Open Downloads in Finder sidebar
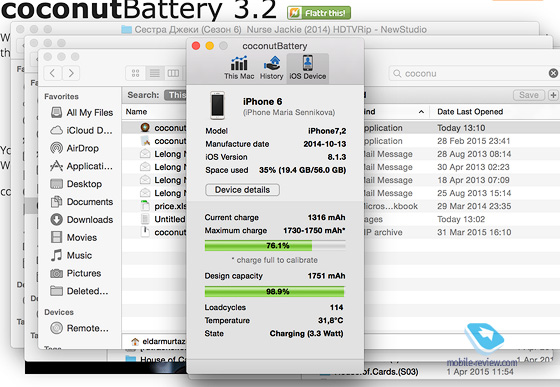The image size is (560, 387). click(x=82, y=220)
